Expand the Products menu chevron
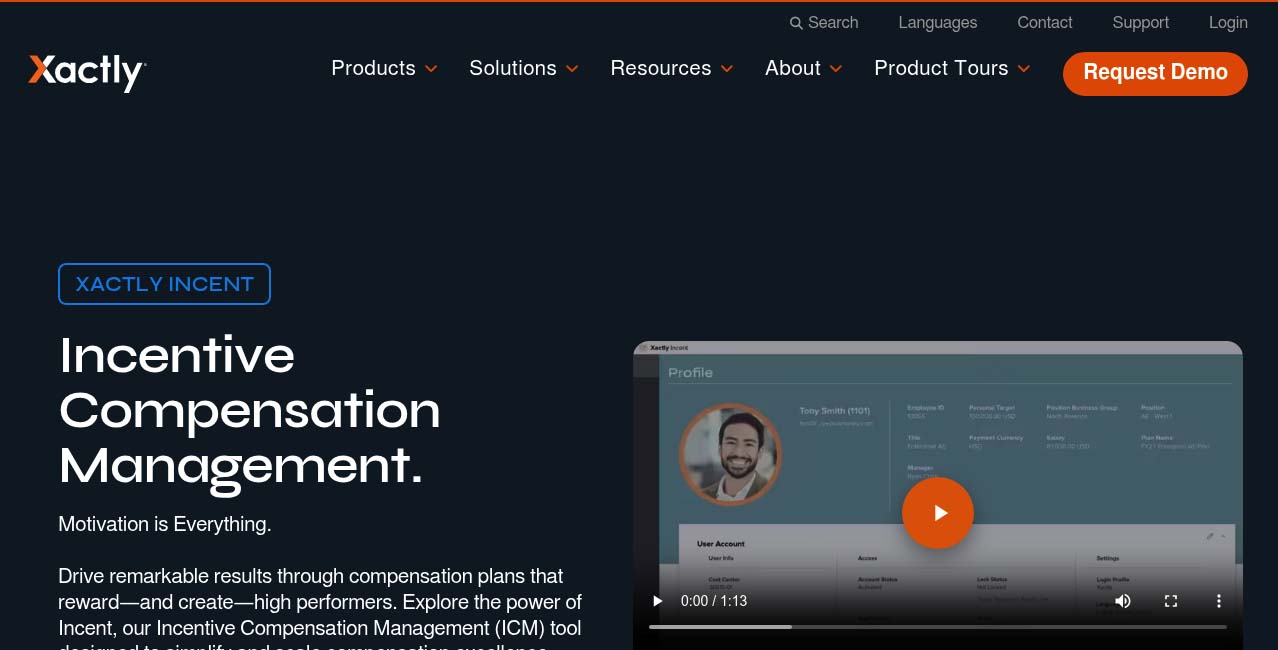 coord(431,69)
